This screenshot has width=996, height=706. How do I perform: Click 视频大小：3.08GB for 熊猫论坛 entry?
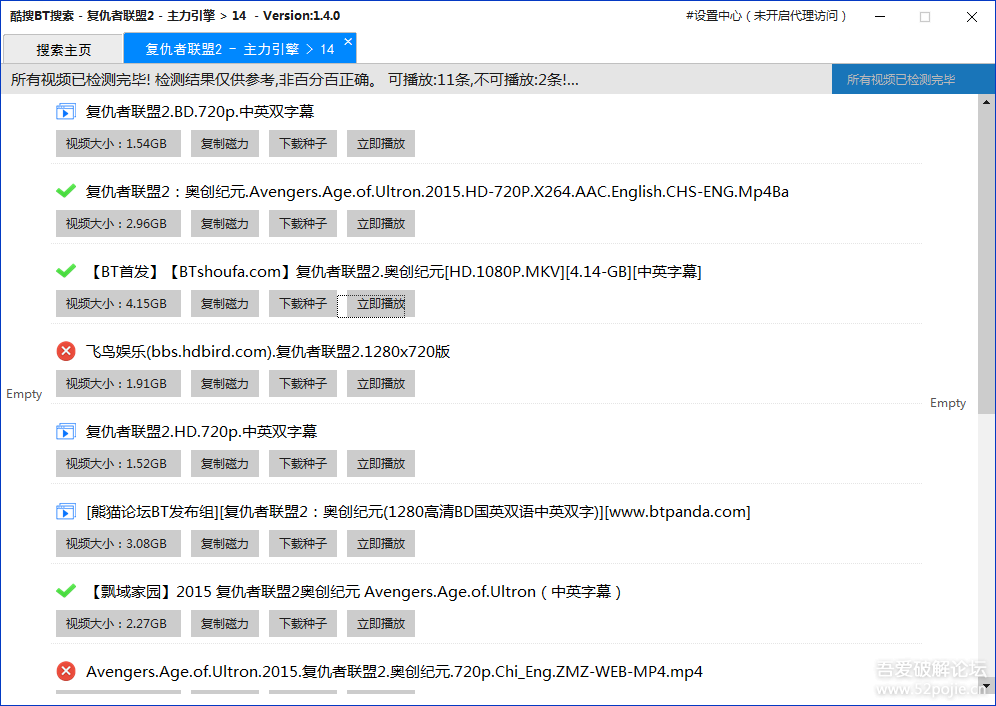pos(118,544)
